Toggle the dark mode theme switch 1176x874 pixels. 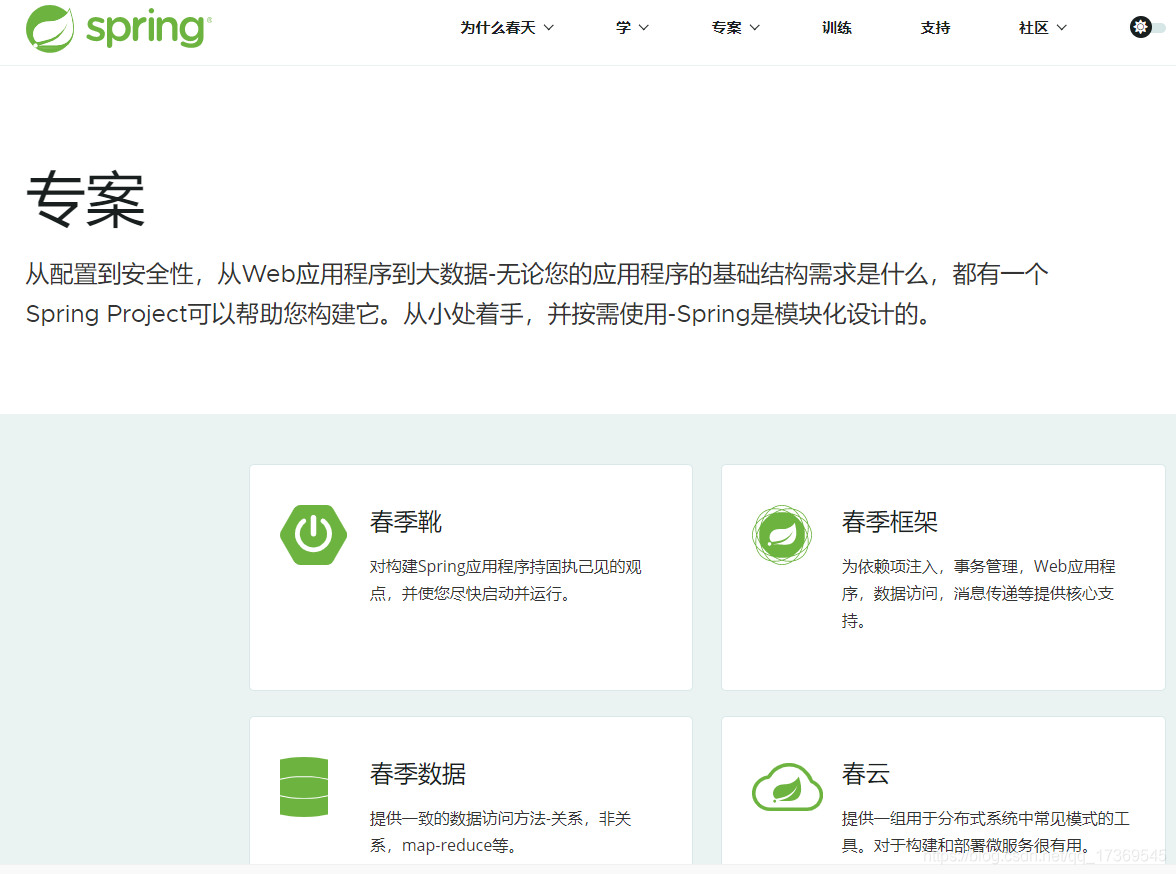click(x=1148, y=28)
